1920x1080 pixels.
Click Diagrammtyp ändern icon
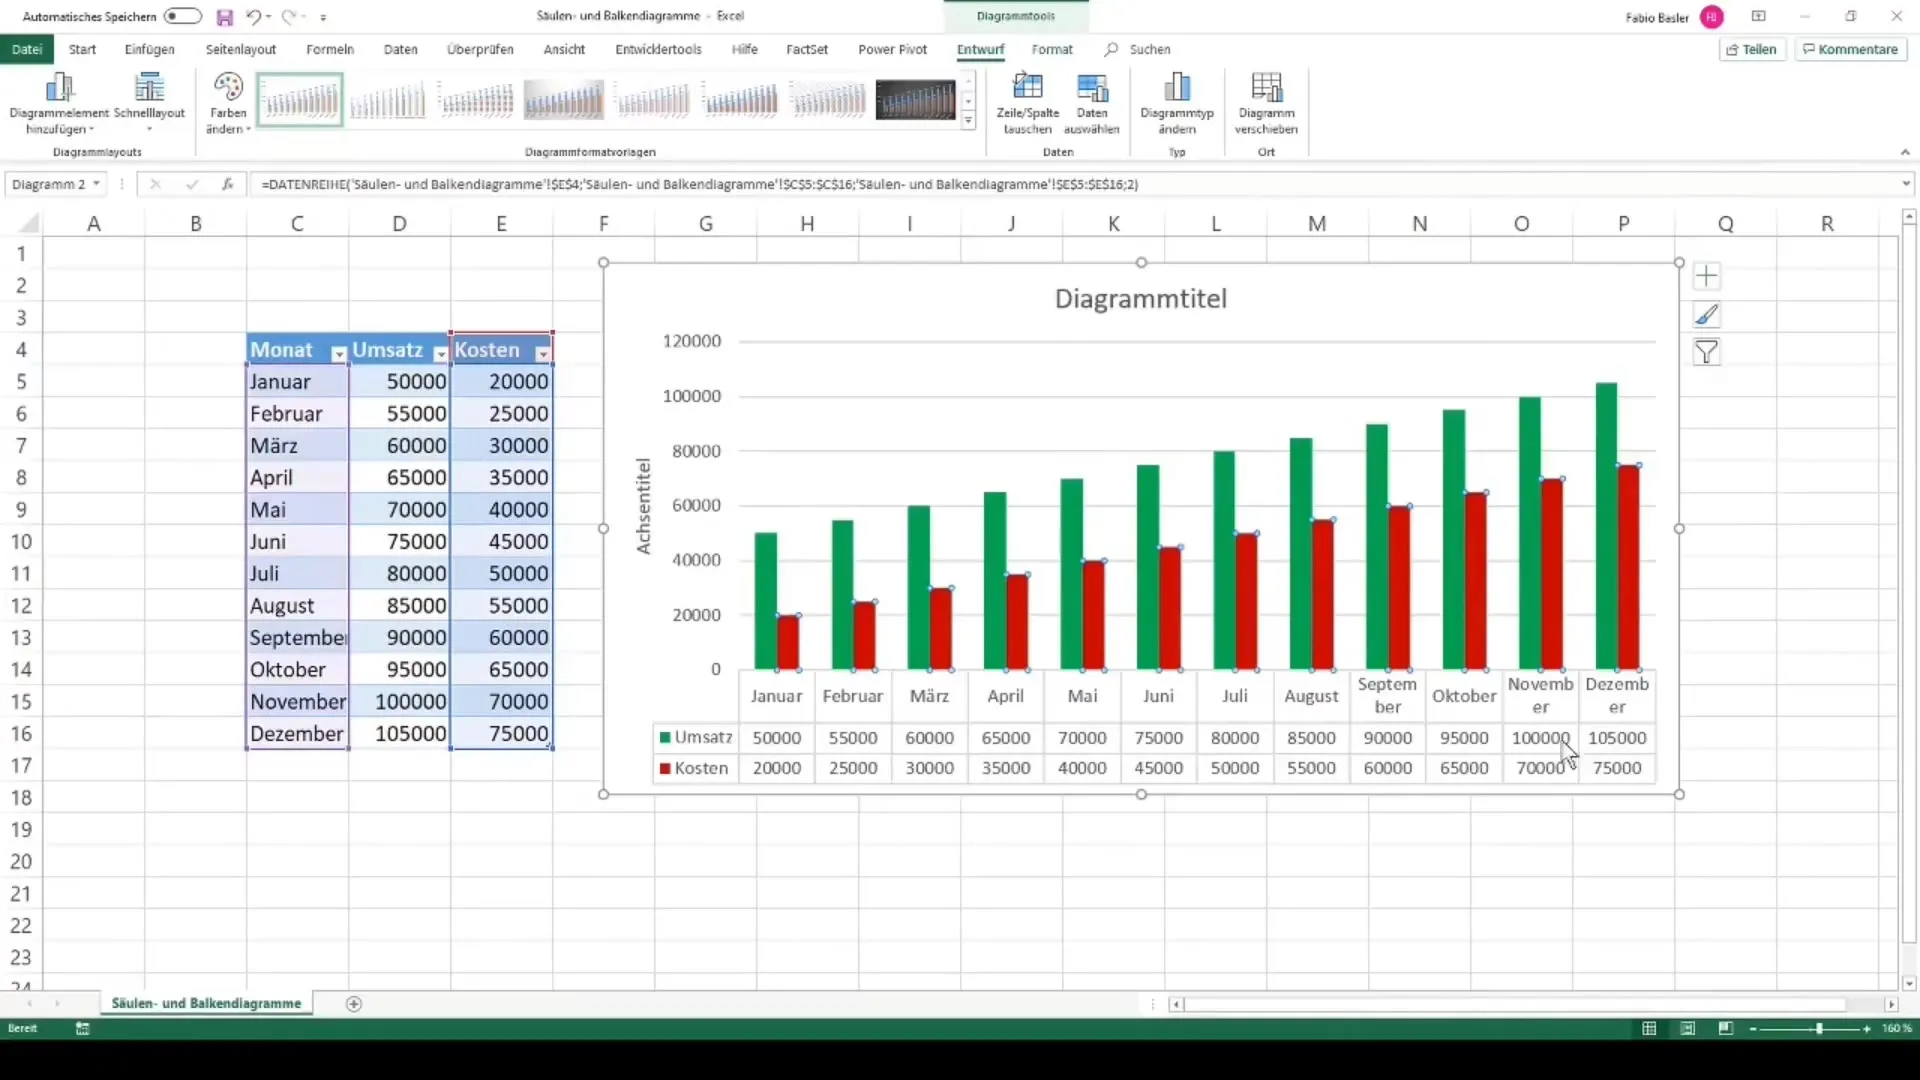tap(1177, 103)
